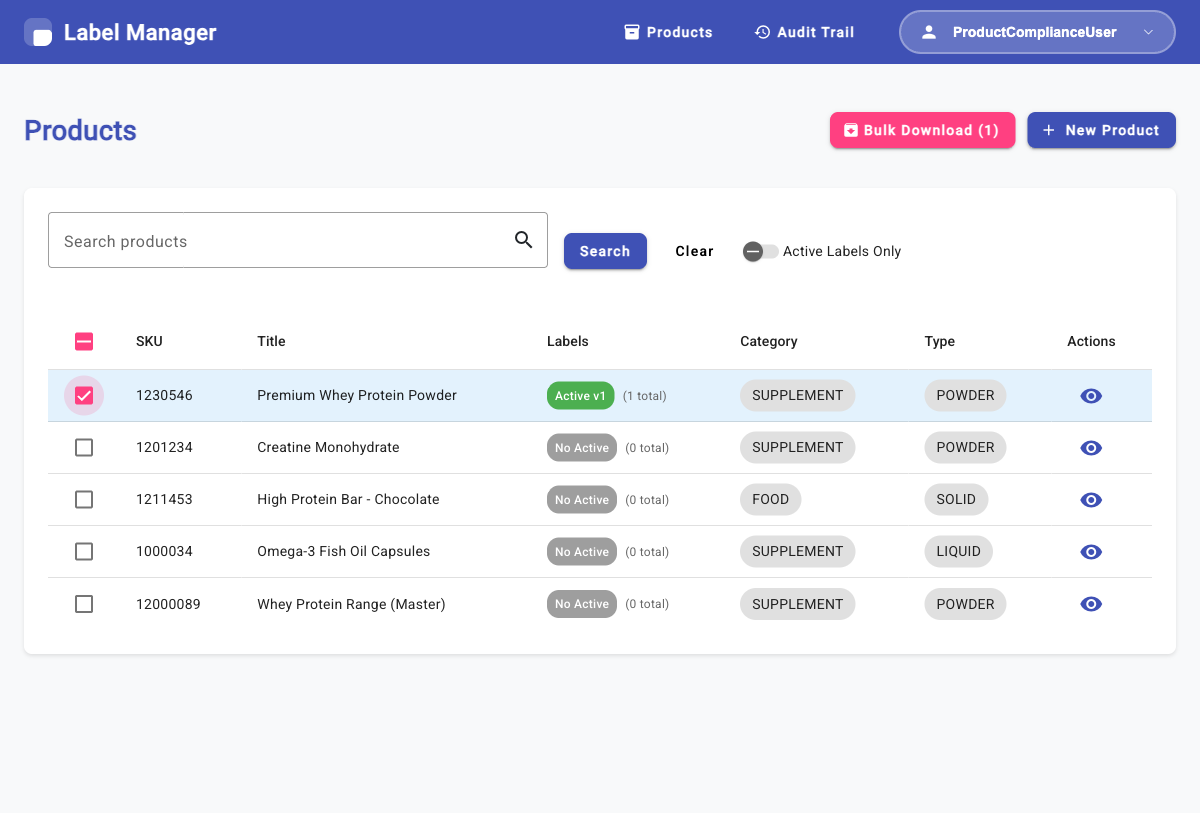Uncheck Premium Whey Protein Powder checkbox

point(84,396)
